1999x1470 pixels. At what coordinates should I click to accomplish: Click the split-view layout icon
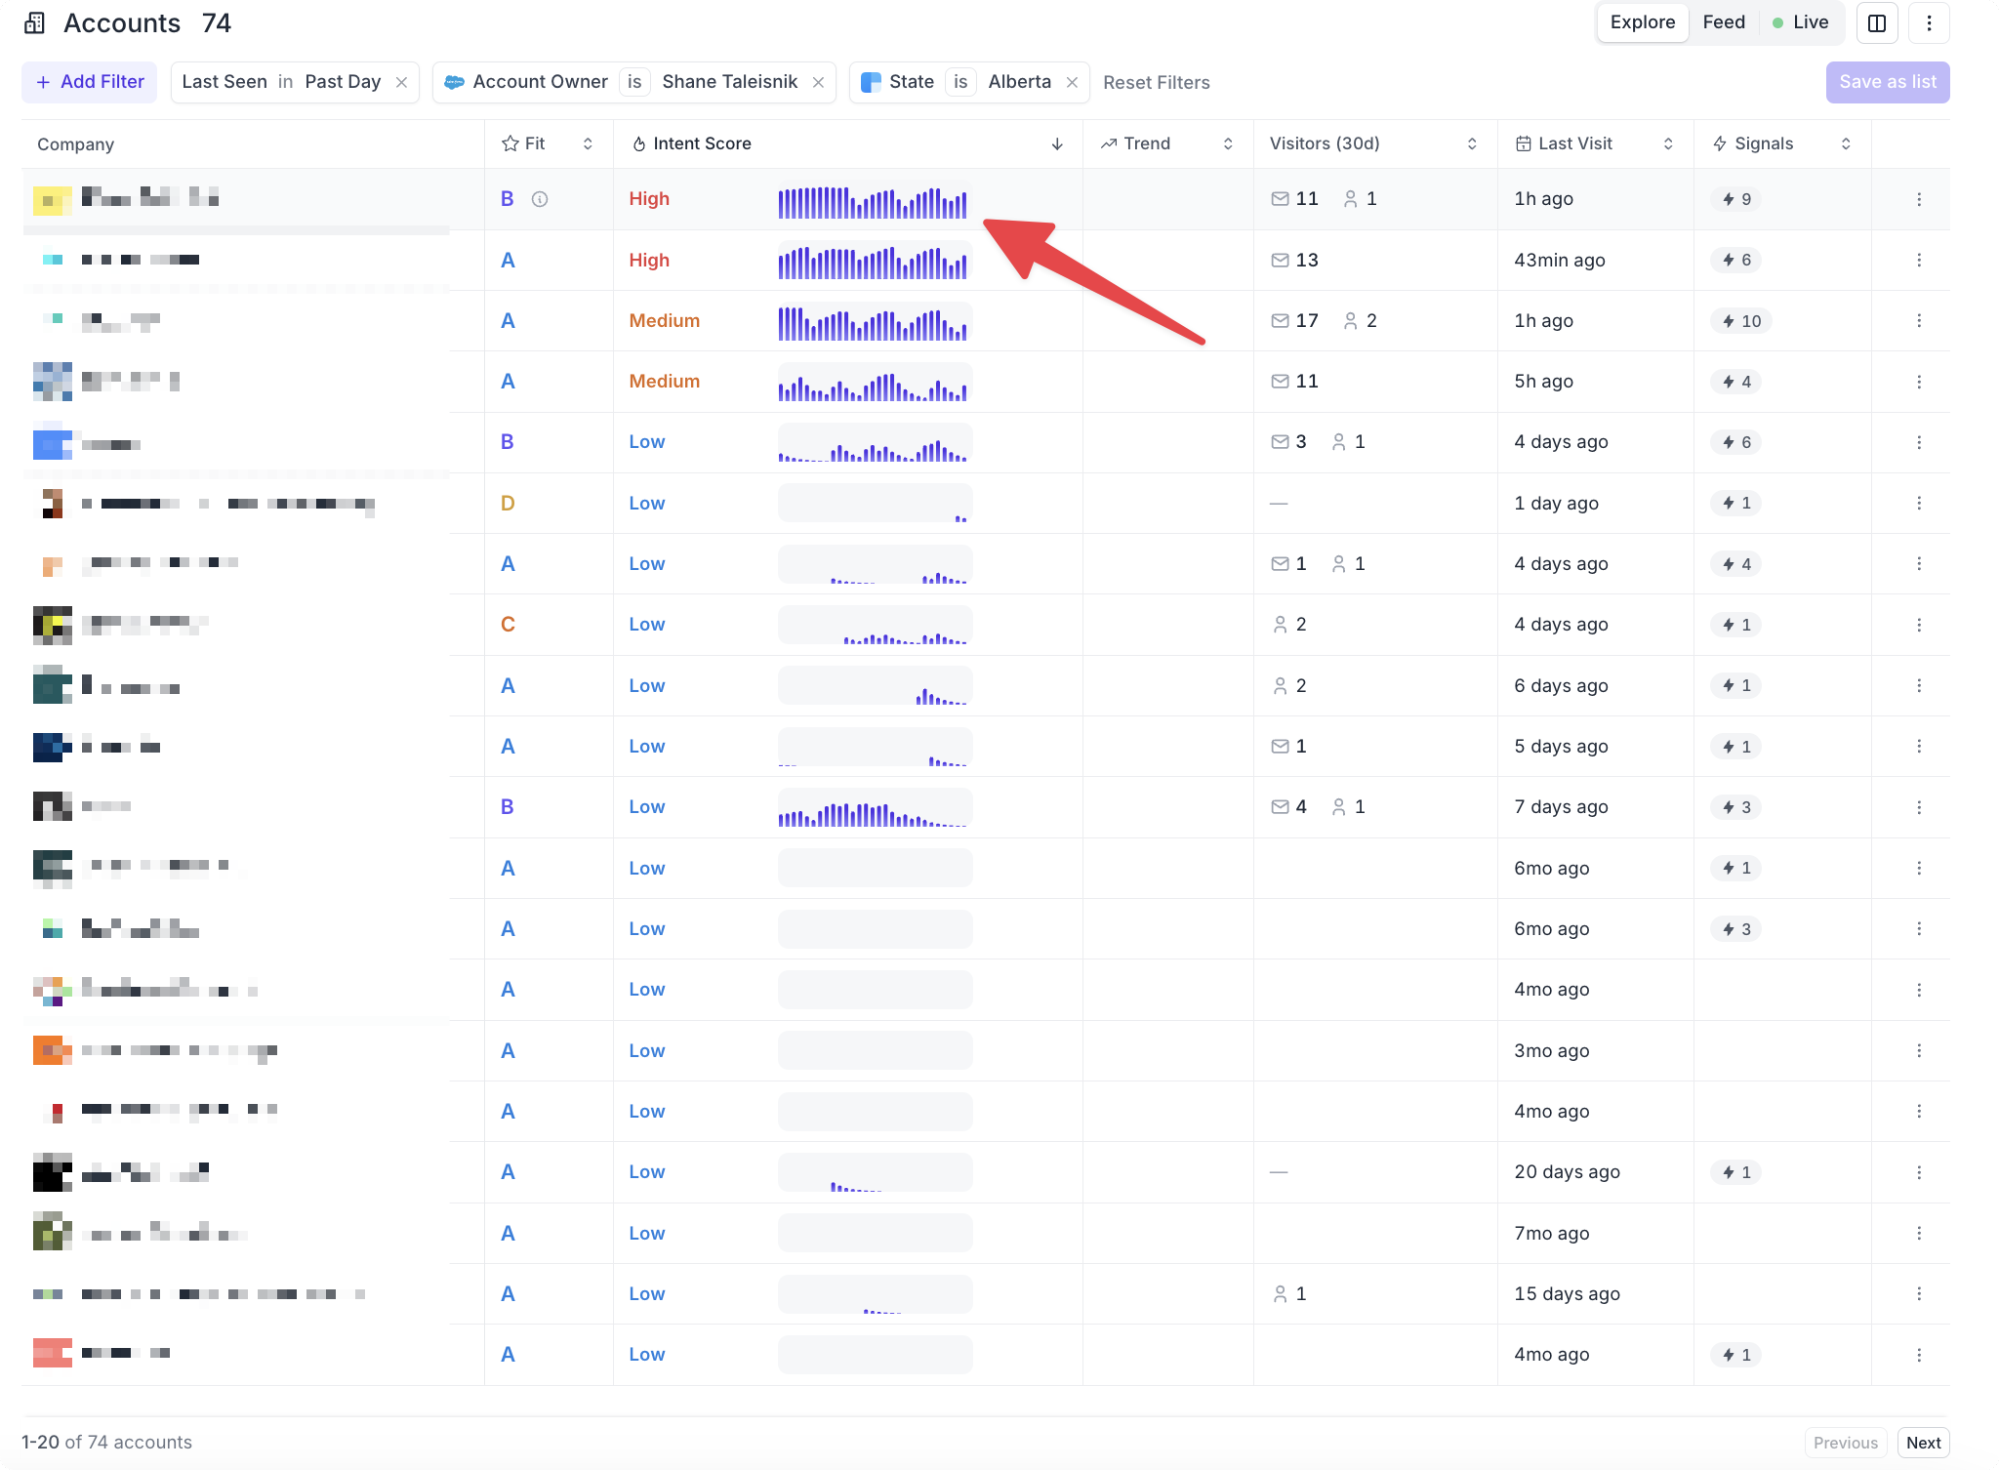coord(1876,23)
